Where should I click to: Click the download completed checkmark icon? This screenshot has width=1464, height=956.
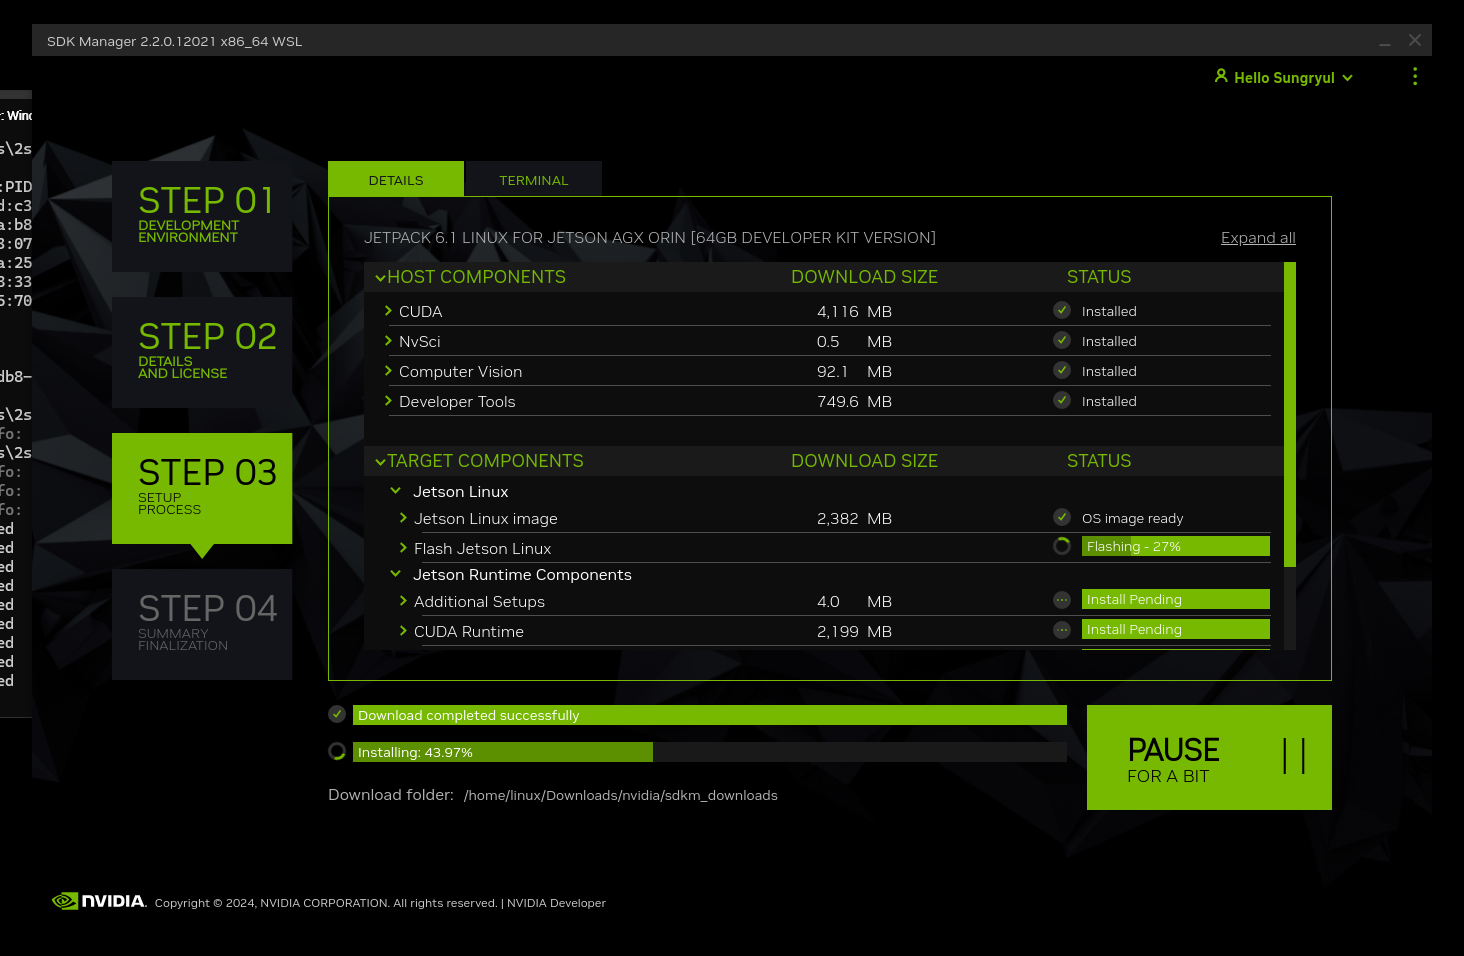click(337, 714)
